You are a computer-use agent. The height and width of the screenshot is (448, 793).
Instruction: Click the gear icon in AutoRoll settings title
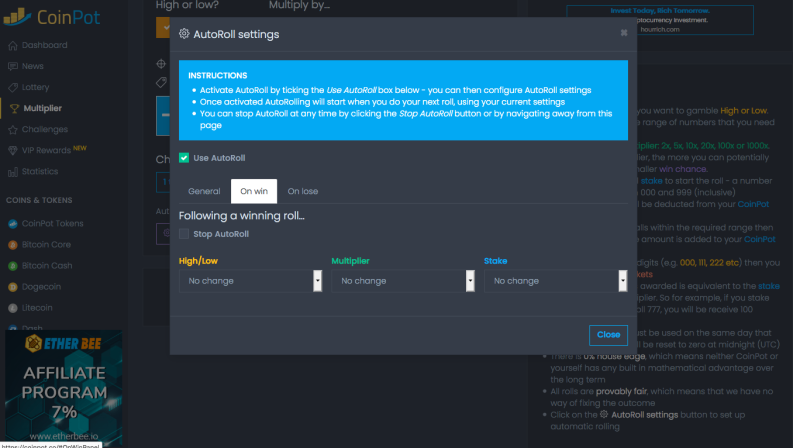point(184,34)
